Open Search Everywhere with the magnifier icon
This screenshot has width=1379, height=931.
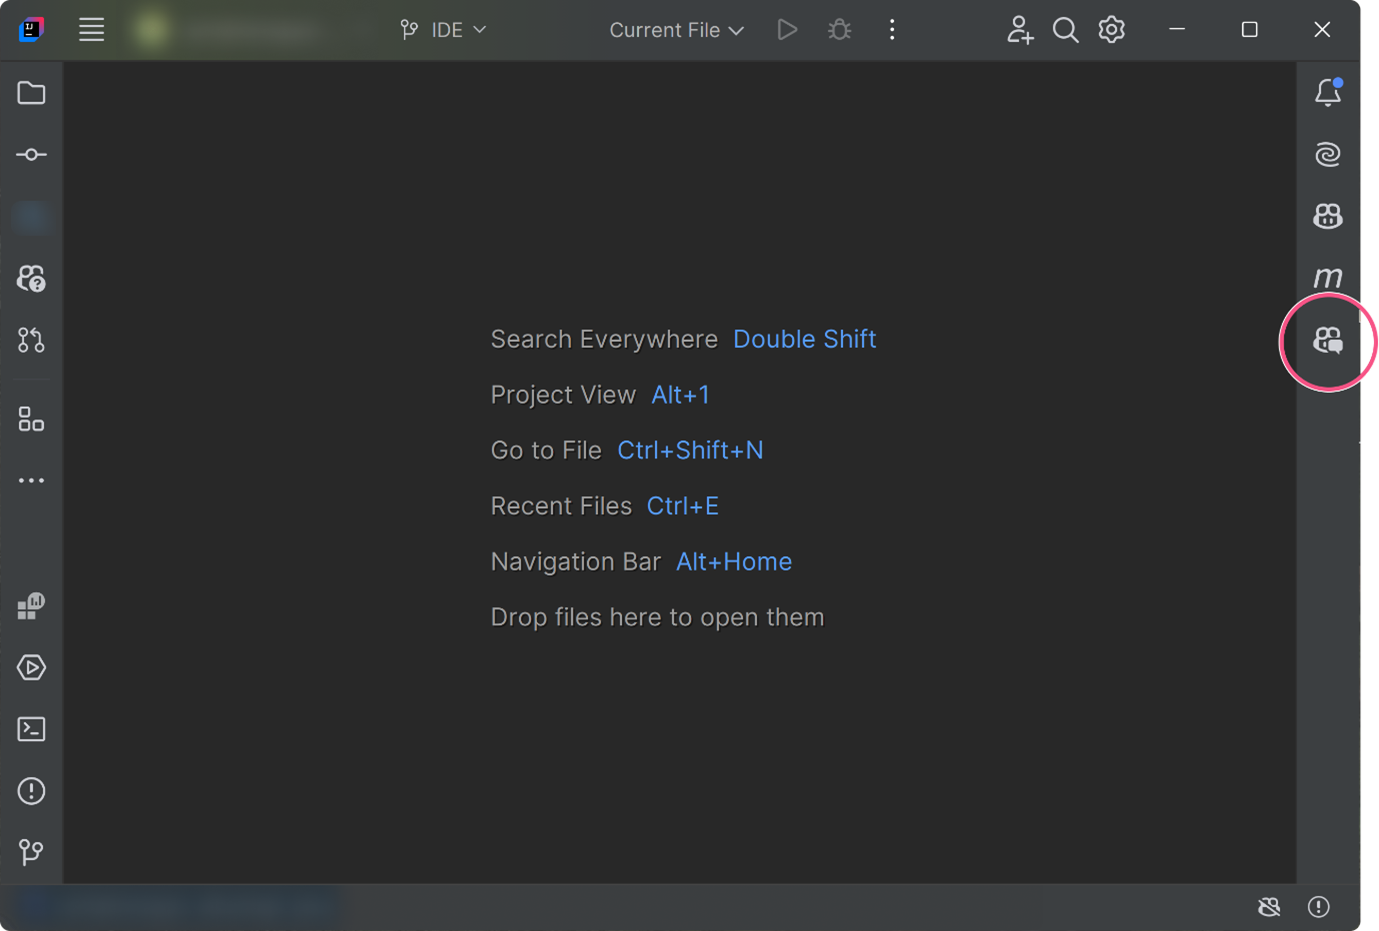(1065, 29)
